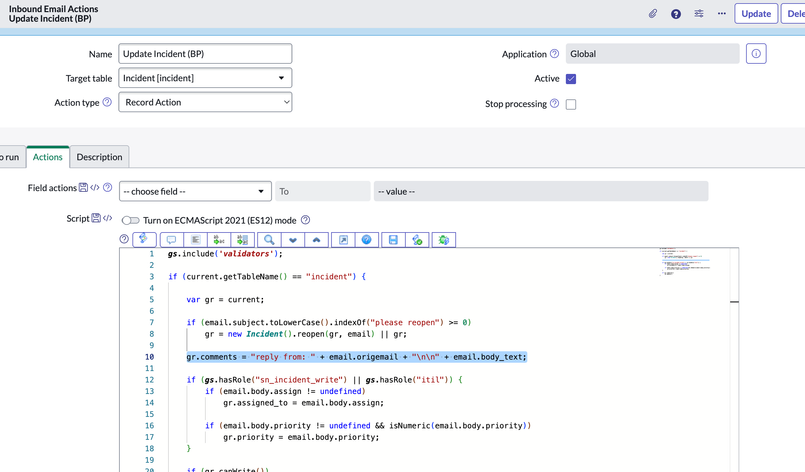This screenshot has height=472, width=805.
Task: Turn on ECMAScript 2021 (ES12) mode toggle
Action: point(130,220)
